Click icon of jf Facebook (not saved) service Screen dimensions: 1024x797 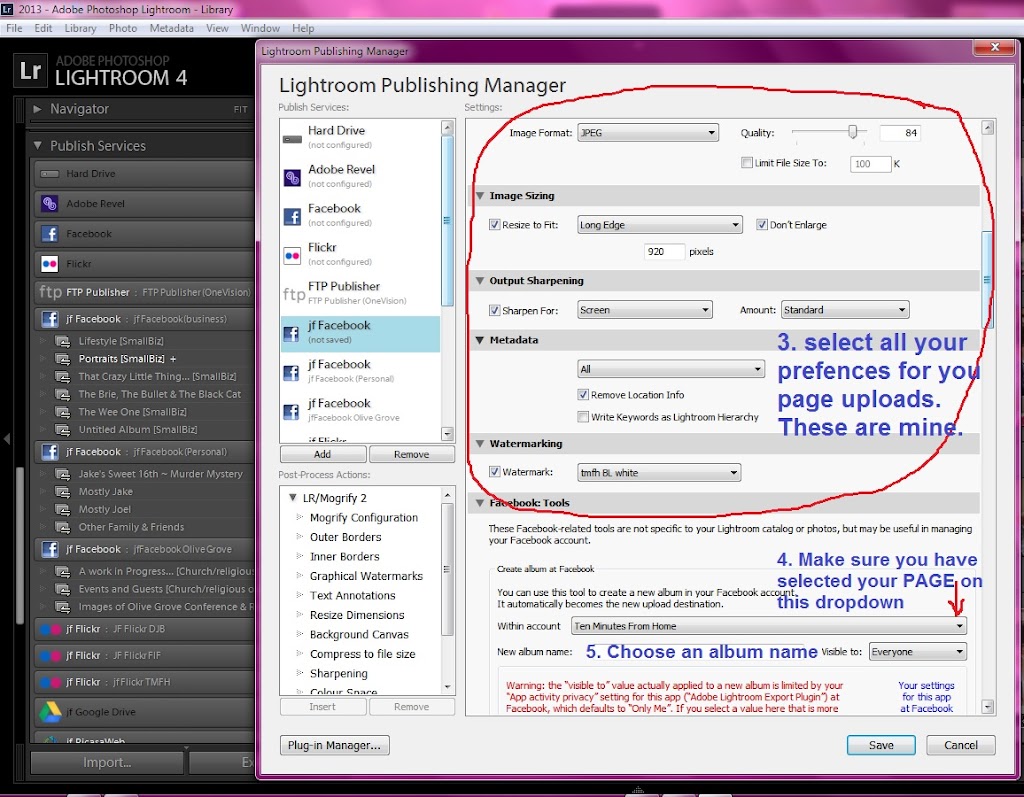coord(292,333)
